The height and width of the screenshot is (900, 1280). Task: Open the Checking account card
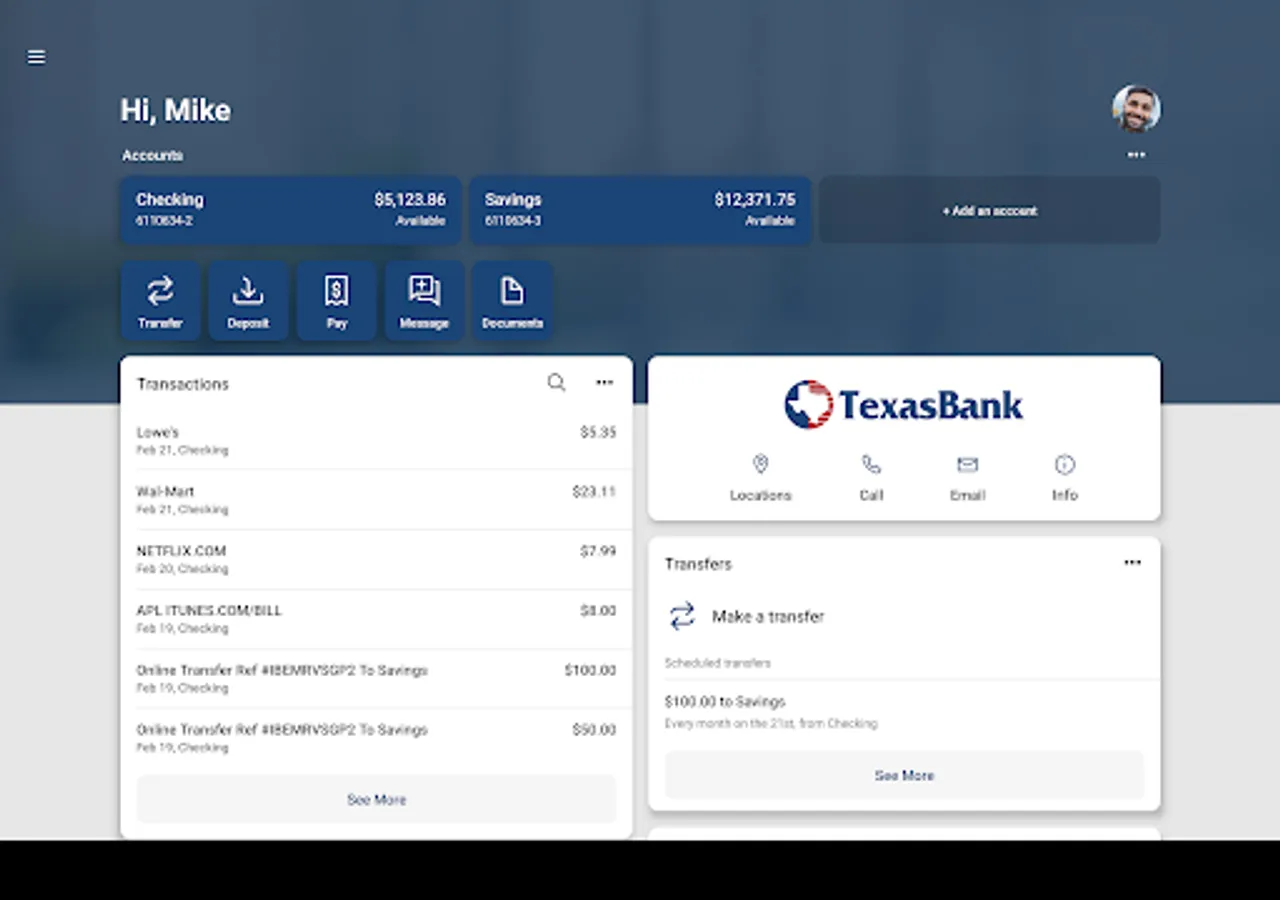(x=290, y=210)
